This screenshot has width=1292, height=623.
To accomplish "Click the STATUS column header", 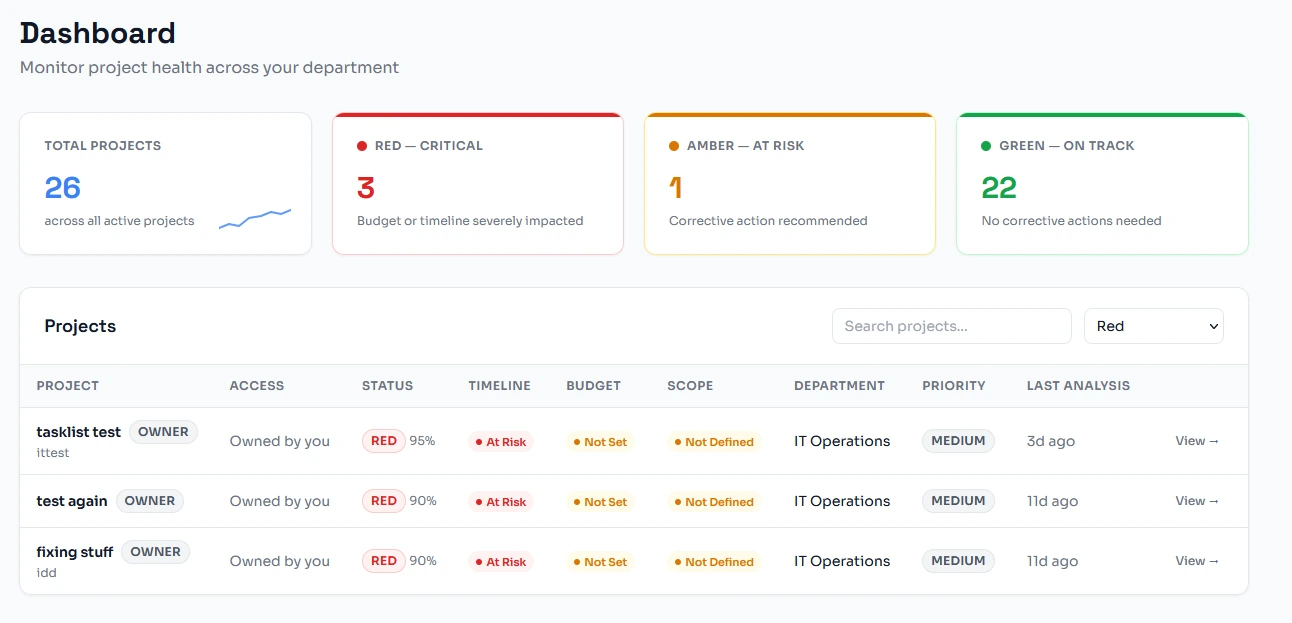I will pos(387,386).
